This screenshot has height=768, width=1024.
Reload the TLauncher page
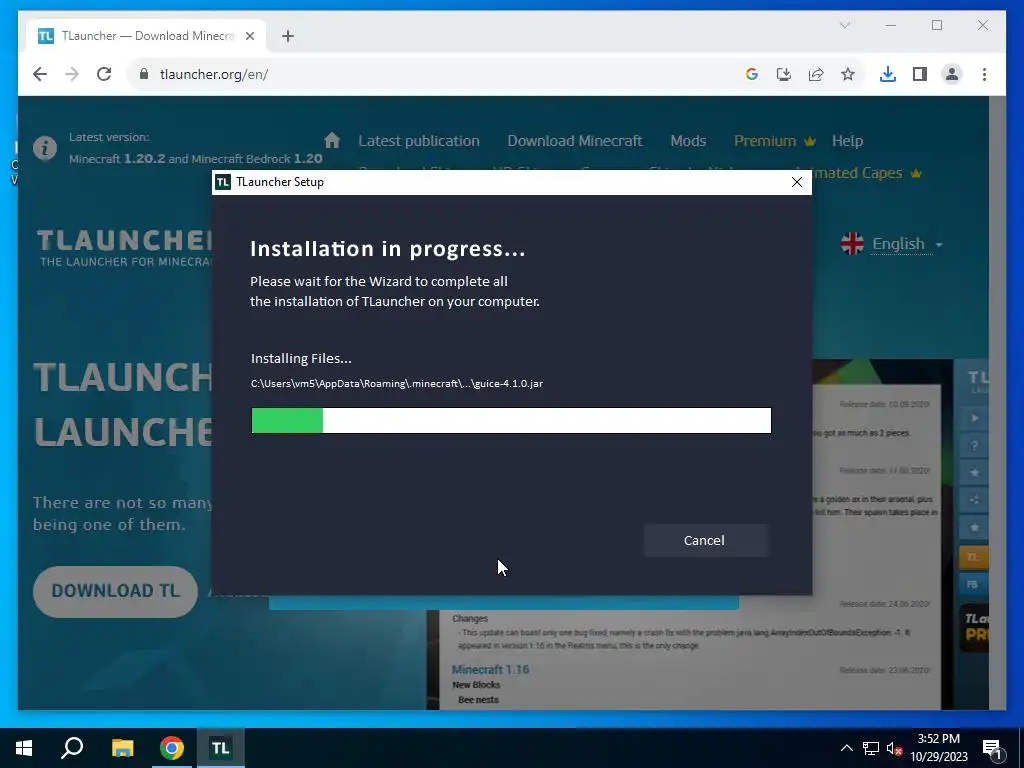click(104, 74)
